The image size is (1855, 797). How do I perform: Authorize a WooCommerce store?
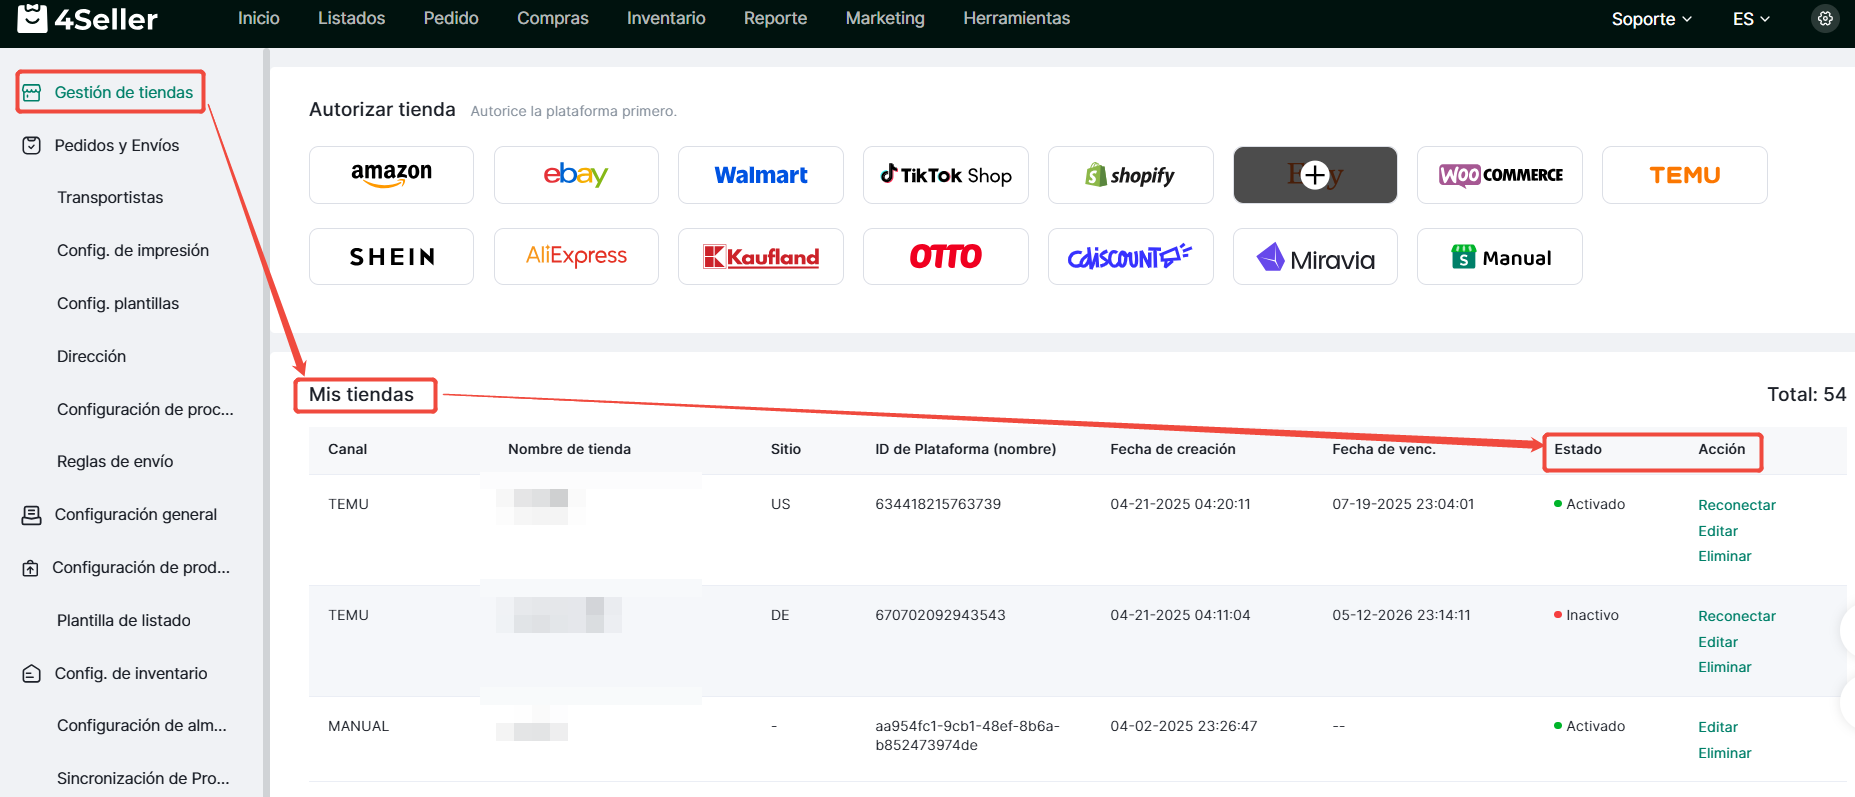[1500, 175]
